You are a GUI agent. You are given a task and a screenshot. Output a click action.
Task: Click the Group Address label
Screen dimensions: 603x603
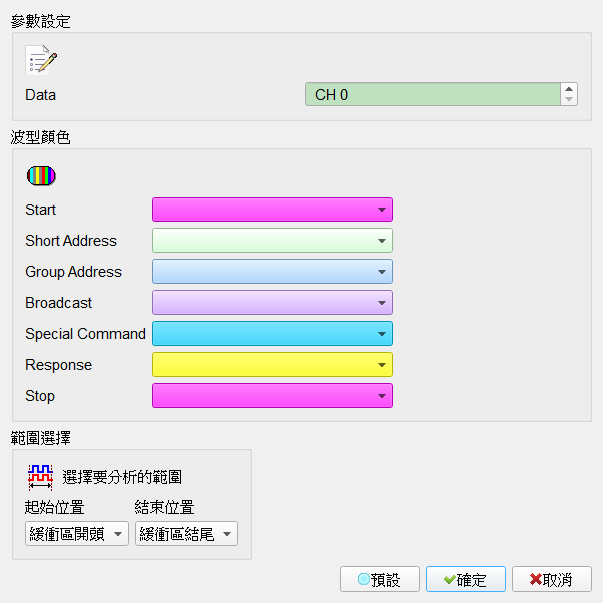(x=73, y=272)
